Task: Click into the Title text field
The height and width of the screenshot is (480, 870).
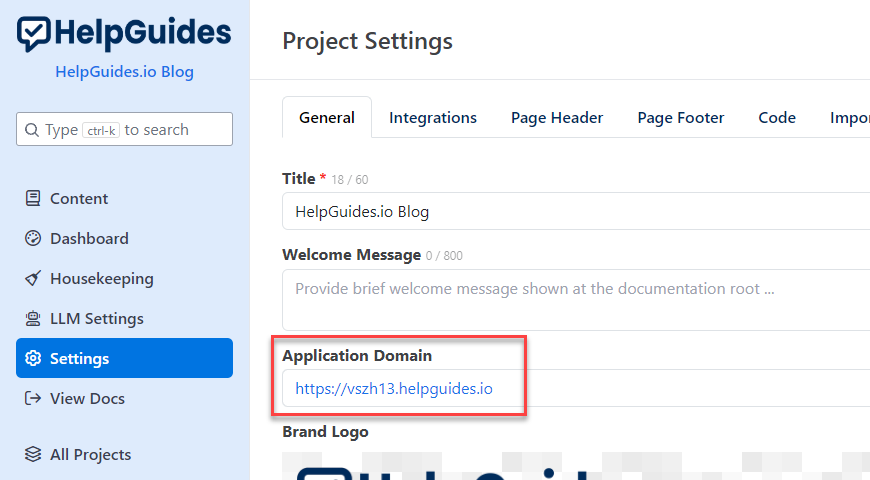Action: point(575,212)
